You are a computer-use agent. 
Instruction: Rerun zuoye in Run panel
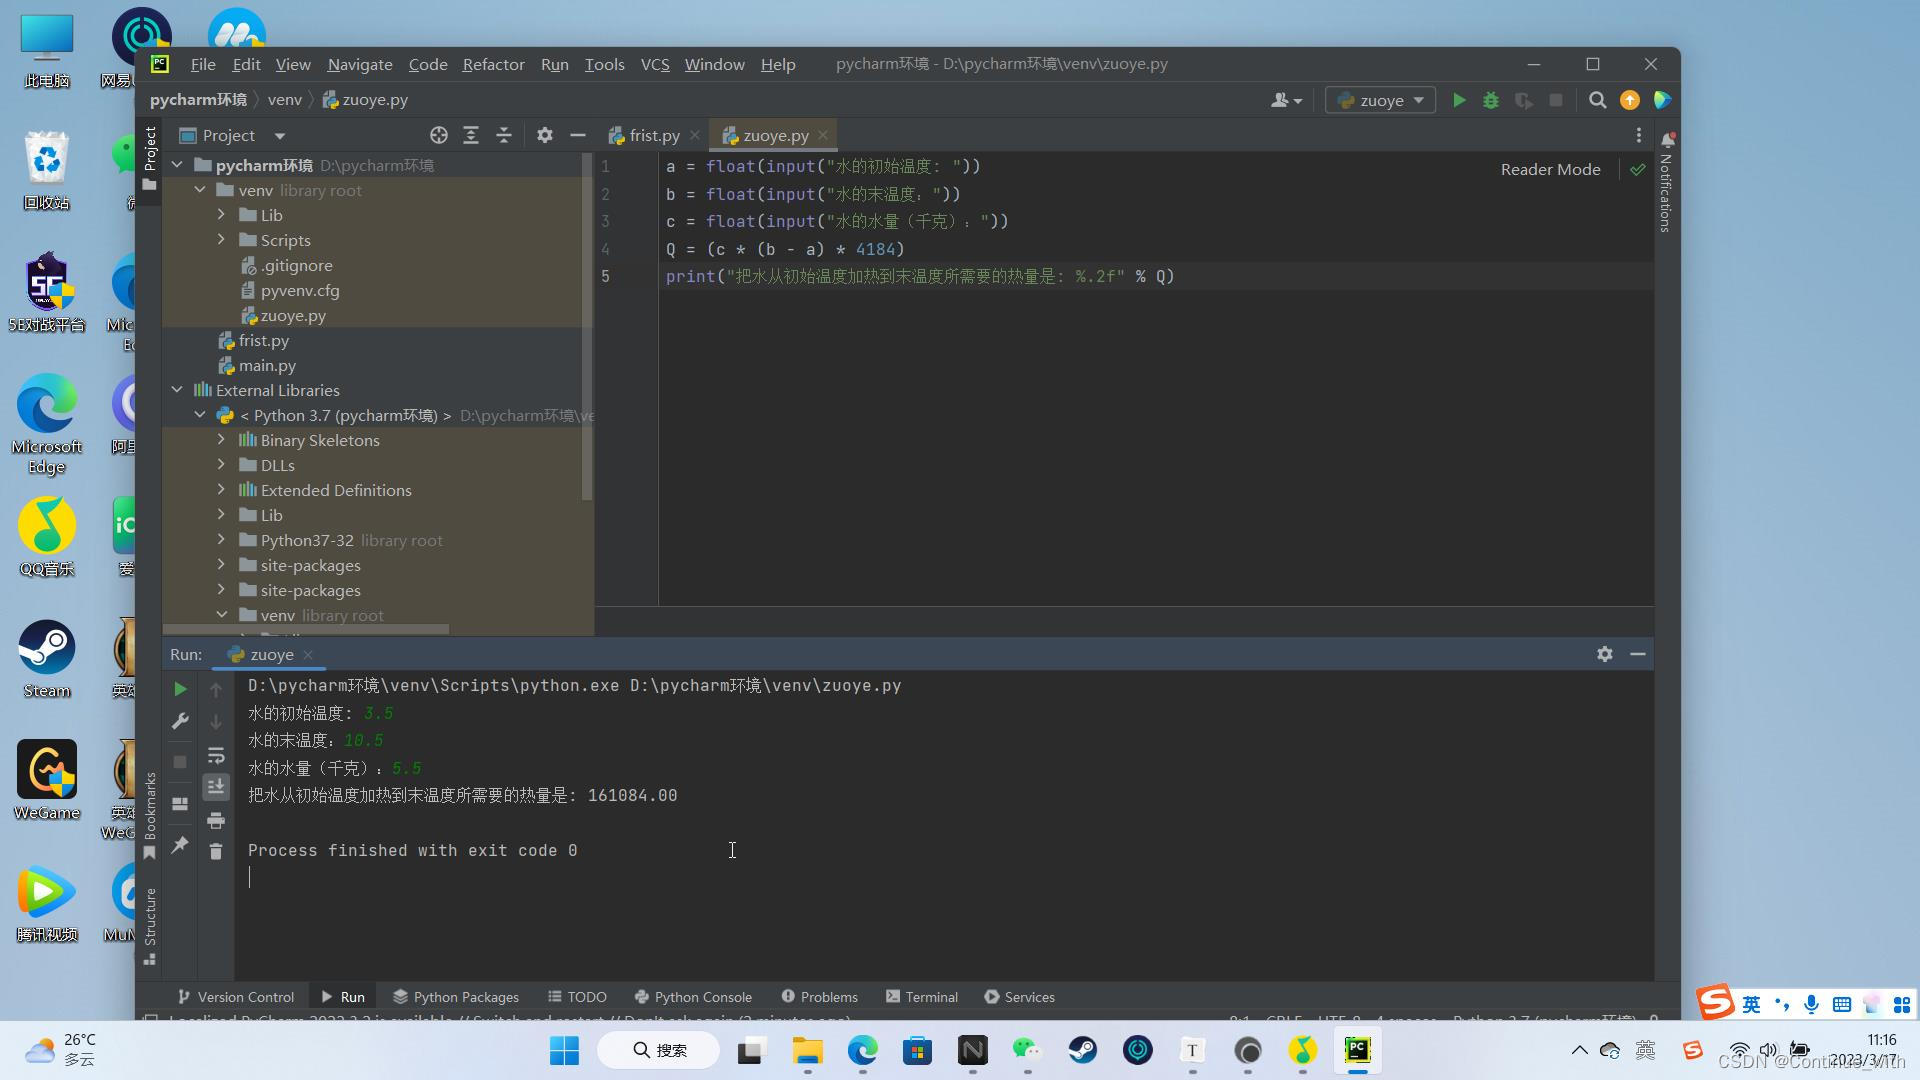(180, 689)
